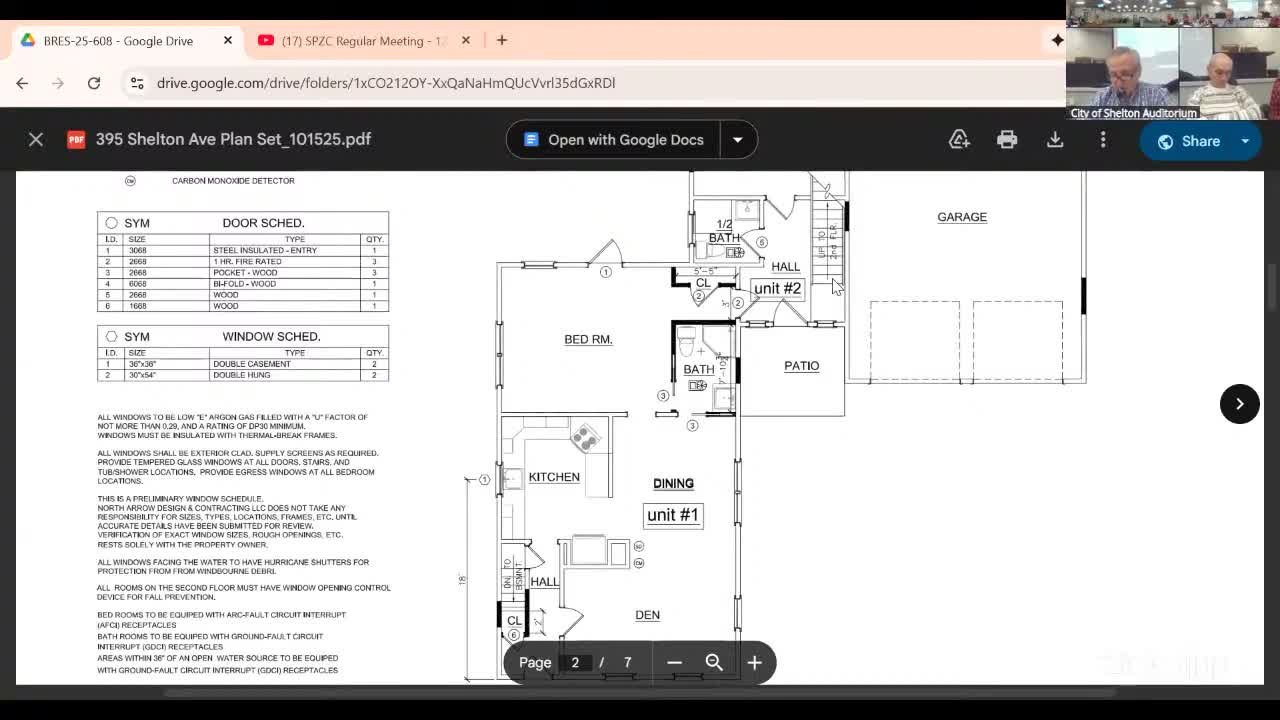This screenshot has width=1280, height=720.
Task: Expand the Share button dropdown arrow
Action: pyautogui.click(x=1246, y=141)
